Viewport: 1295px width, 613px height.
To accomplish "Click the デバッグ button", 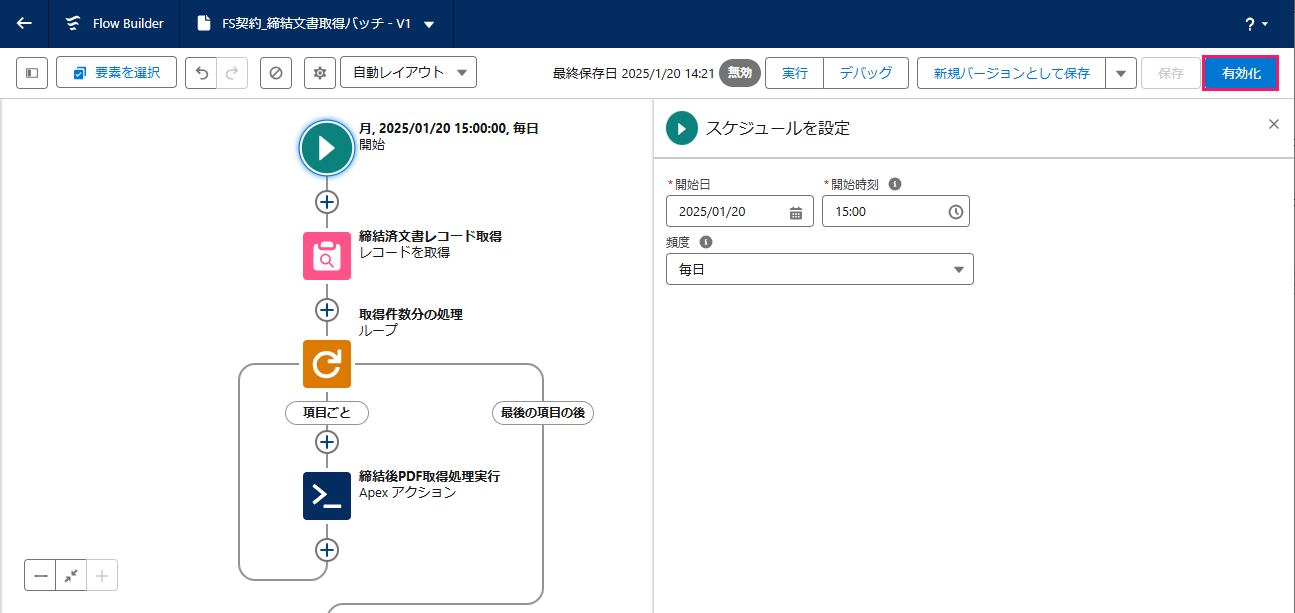I will [x=866, y=73].
